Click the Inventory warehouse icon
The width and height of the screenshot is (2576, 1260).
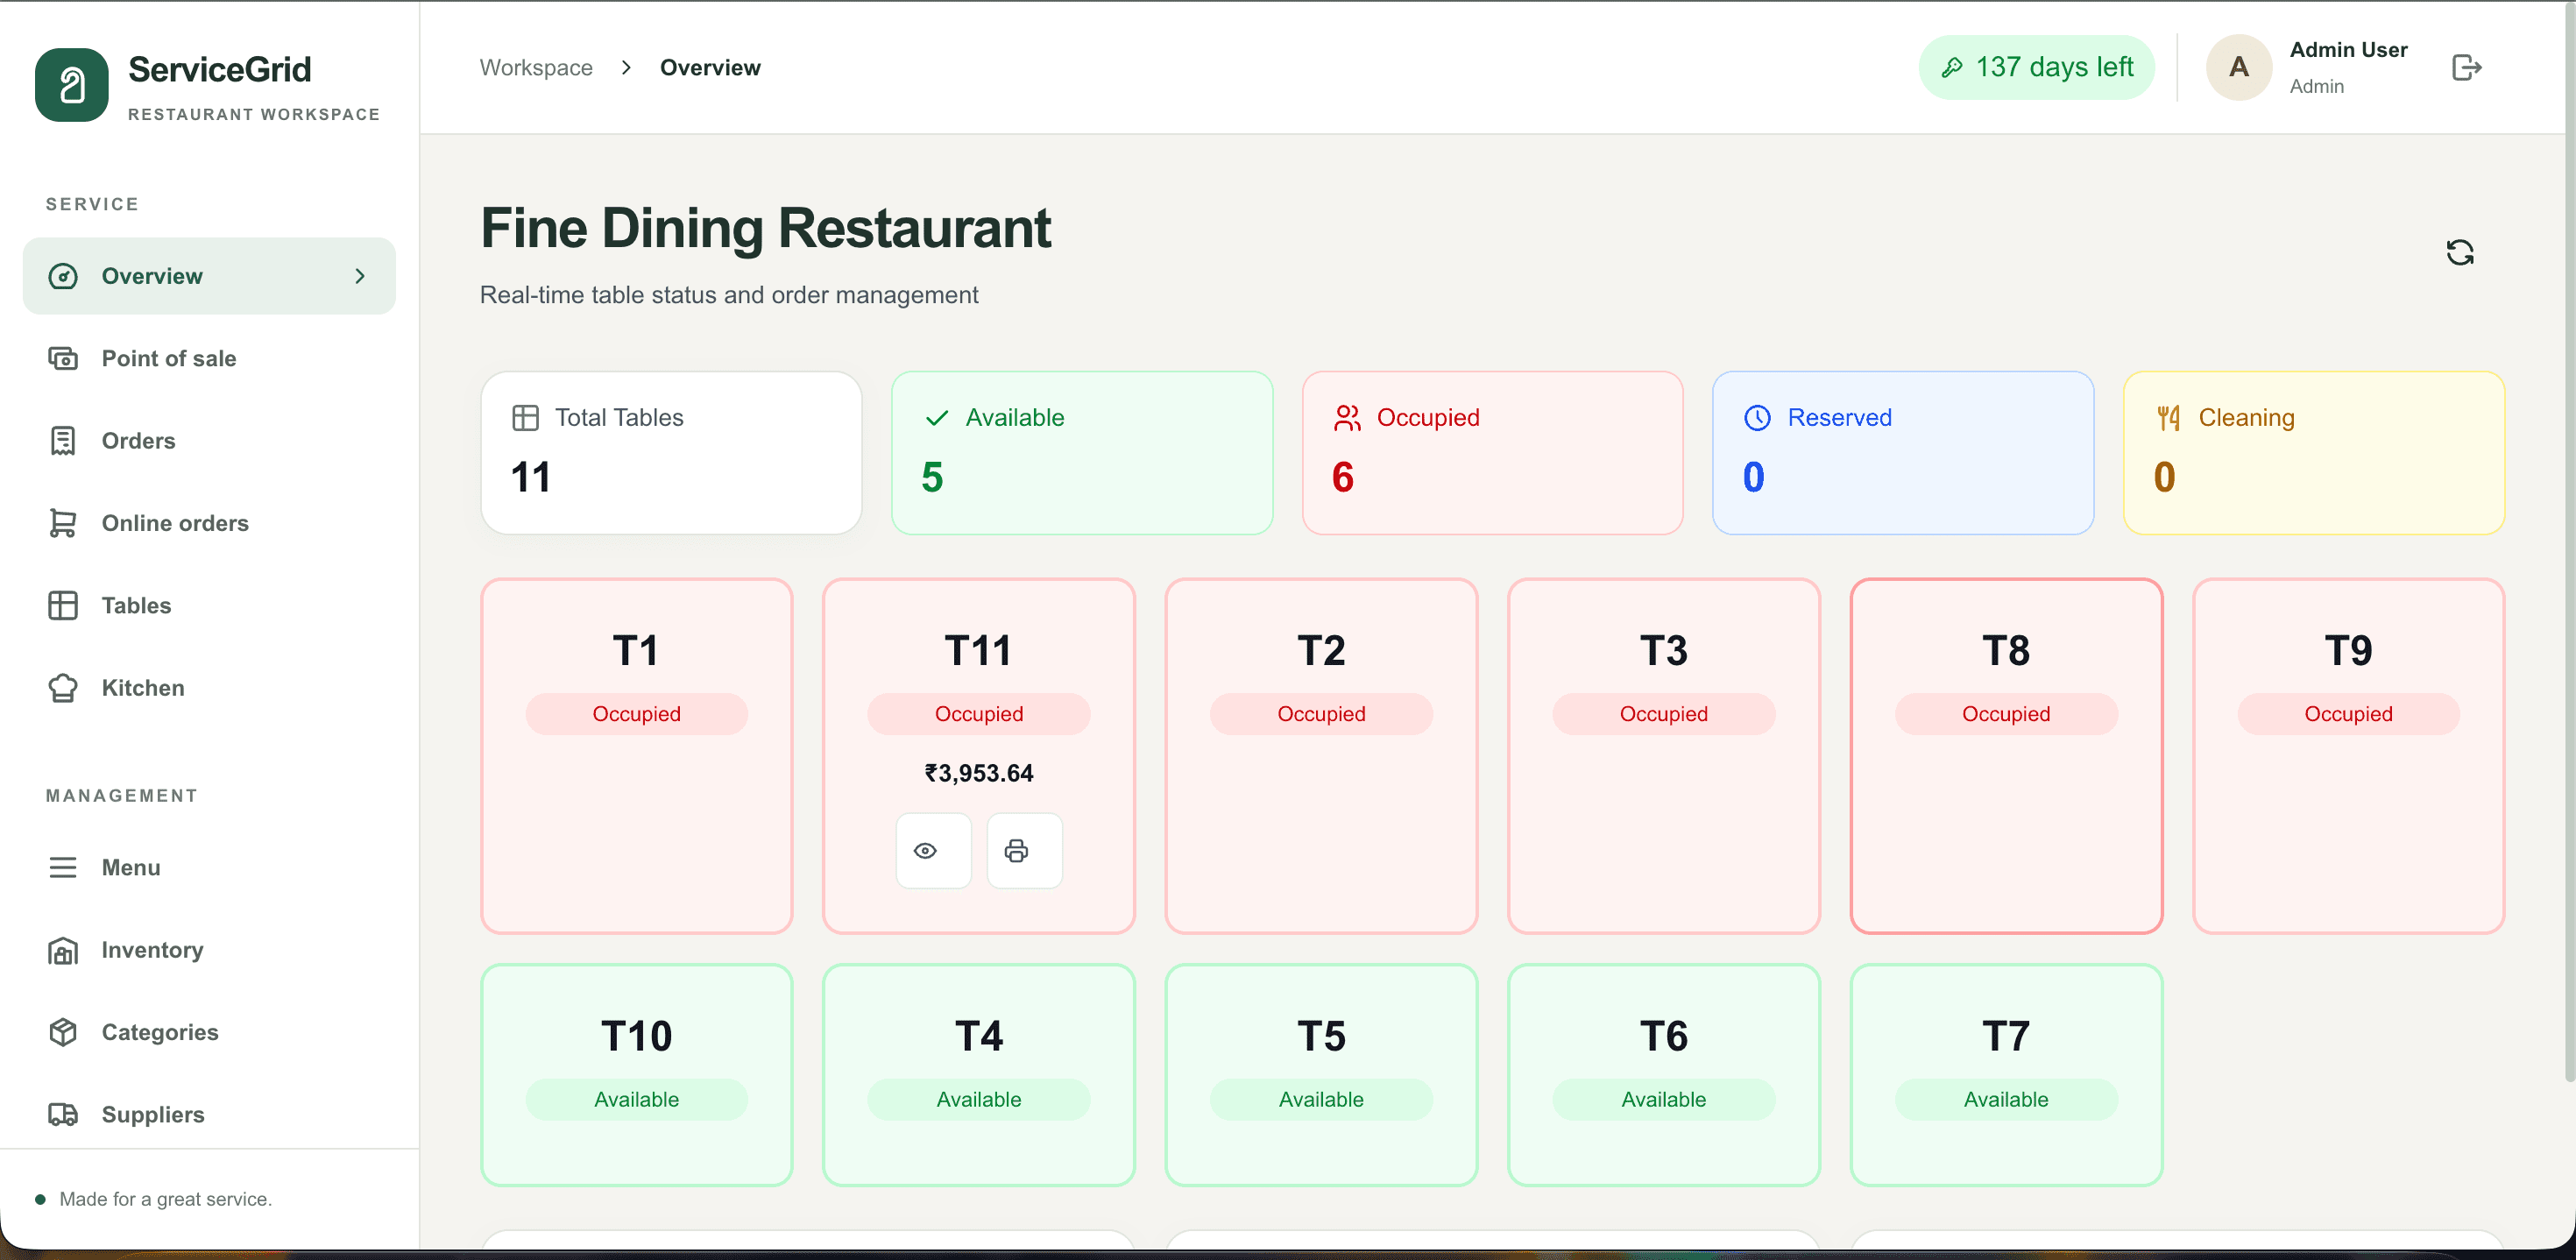[63, 950]
